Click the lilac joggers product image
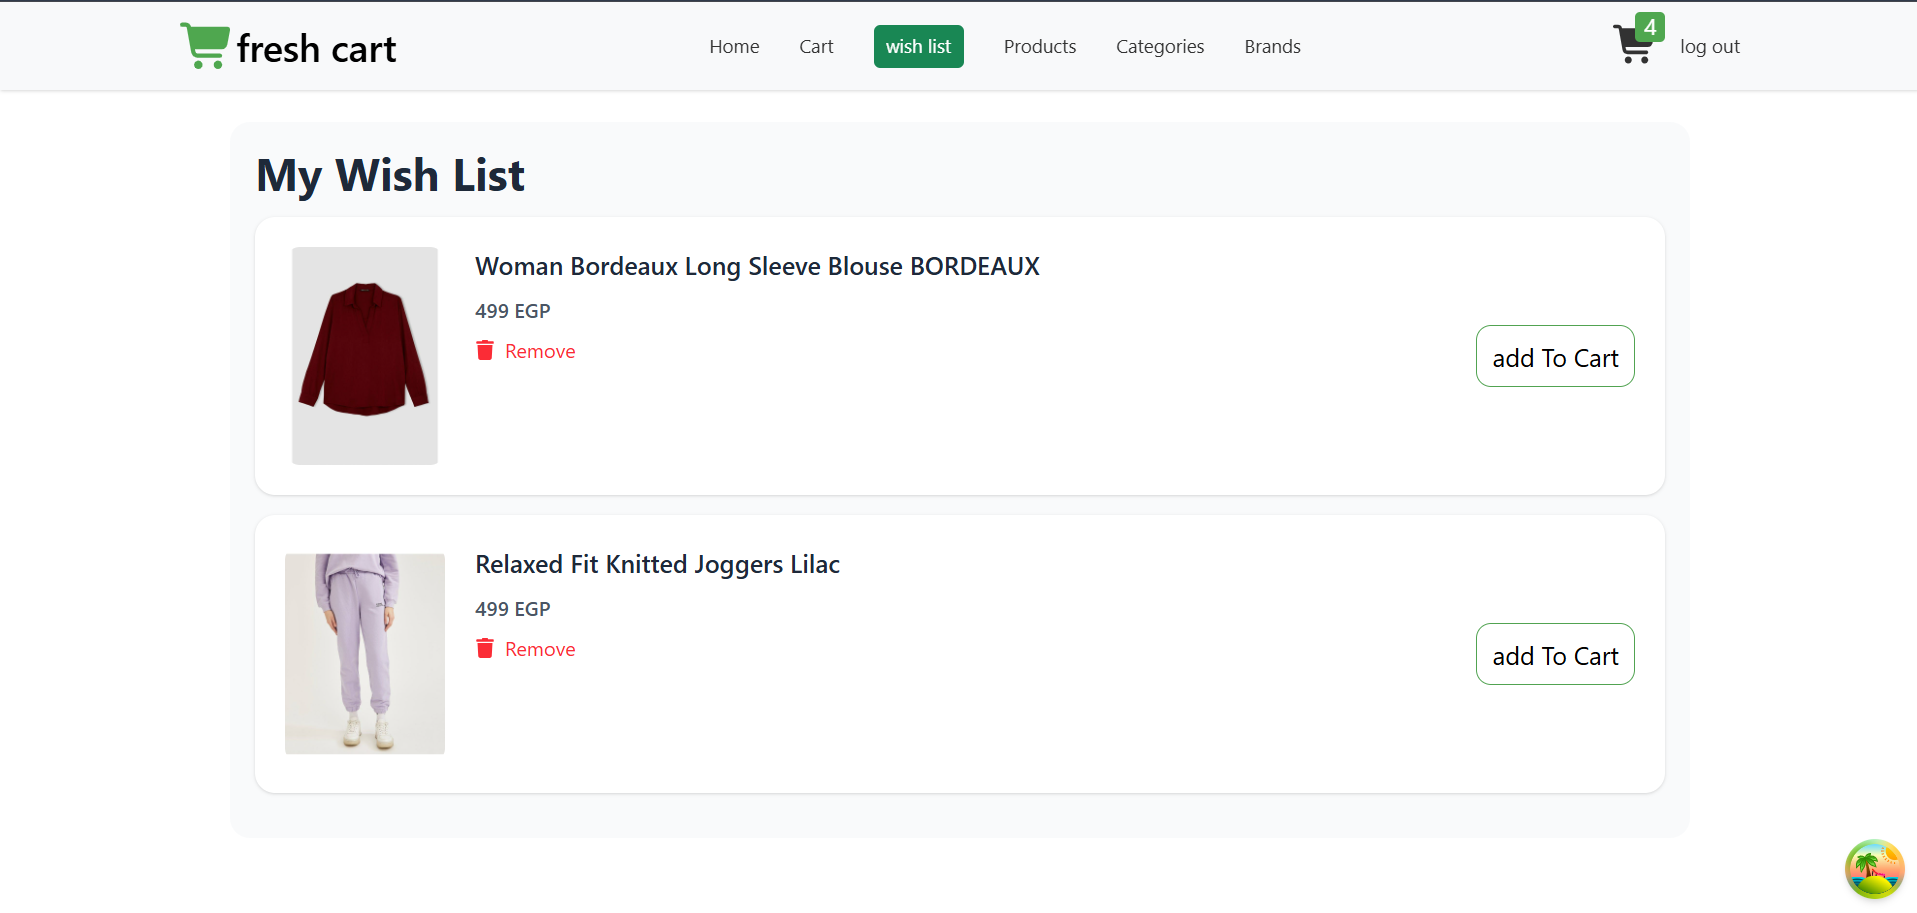The width and height of the screenshot is (1917, 913). tap(365, 654)
